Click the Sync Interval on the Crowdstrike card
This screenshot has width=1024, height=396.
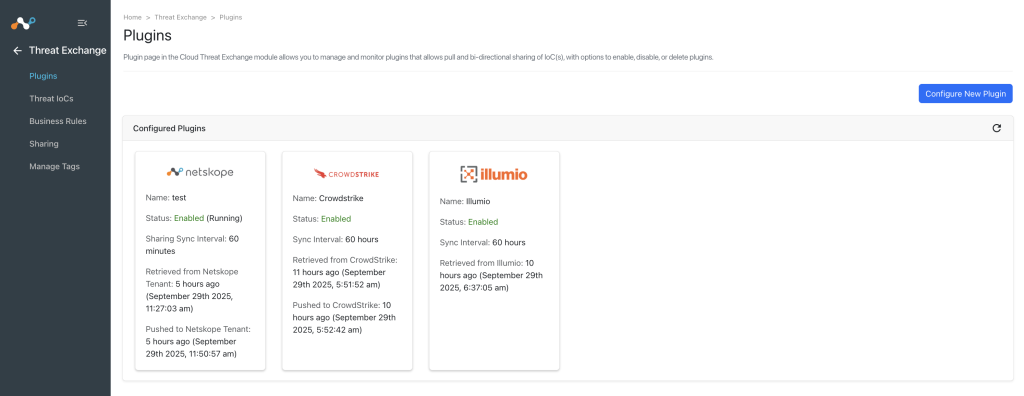click(335, 239)
